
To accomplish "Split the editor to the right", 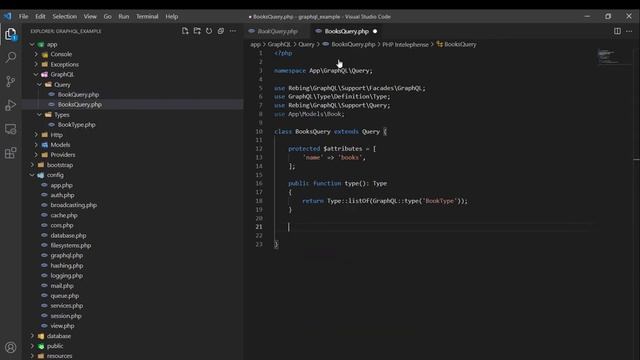I will coord(617,31).
